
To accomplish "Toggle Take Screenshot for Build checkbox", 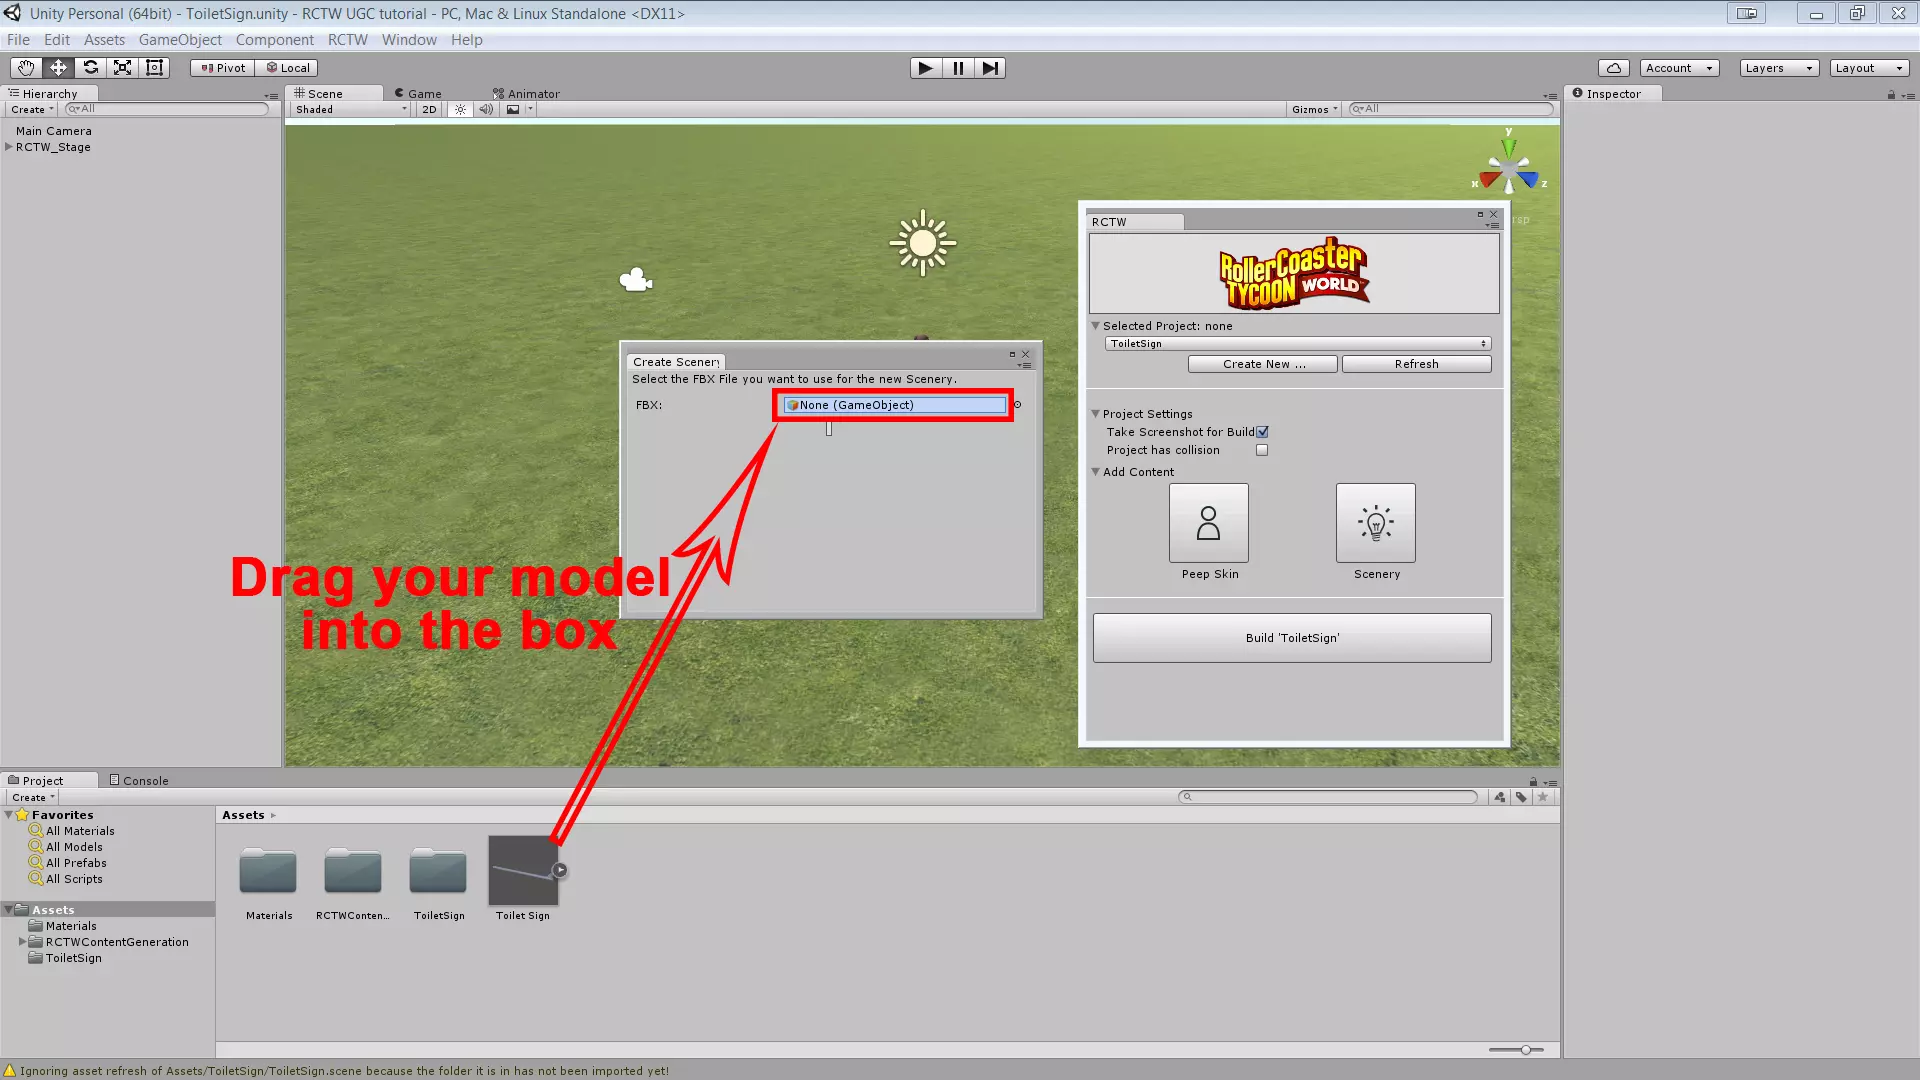I will pyautogui.click(x=1262, y=432).
